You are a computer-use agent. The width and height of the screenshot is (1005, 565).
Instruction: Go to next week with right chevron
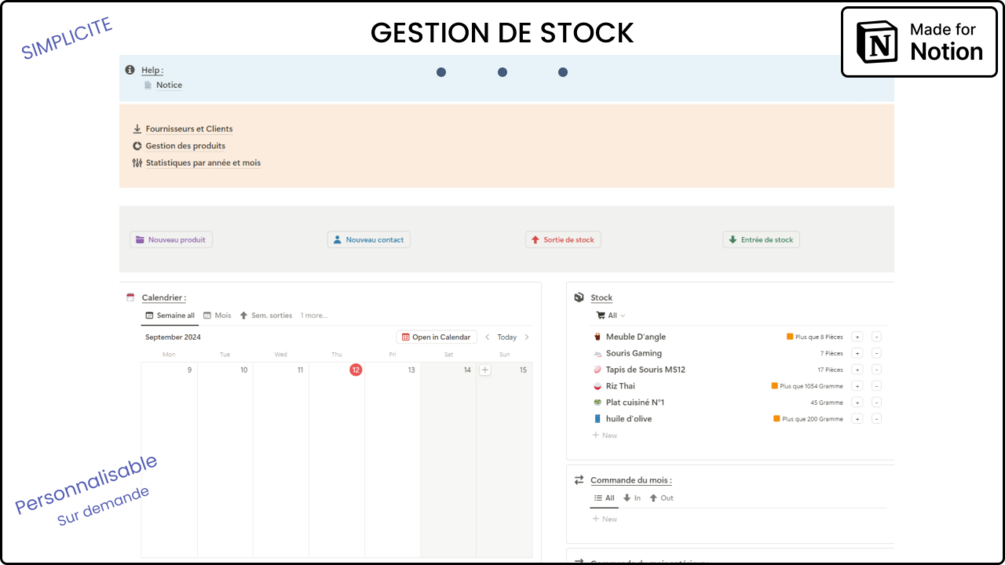point(527,337)
